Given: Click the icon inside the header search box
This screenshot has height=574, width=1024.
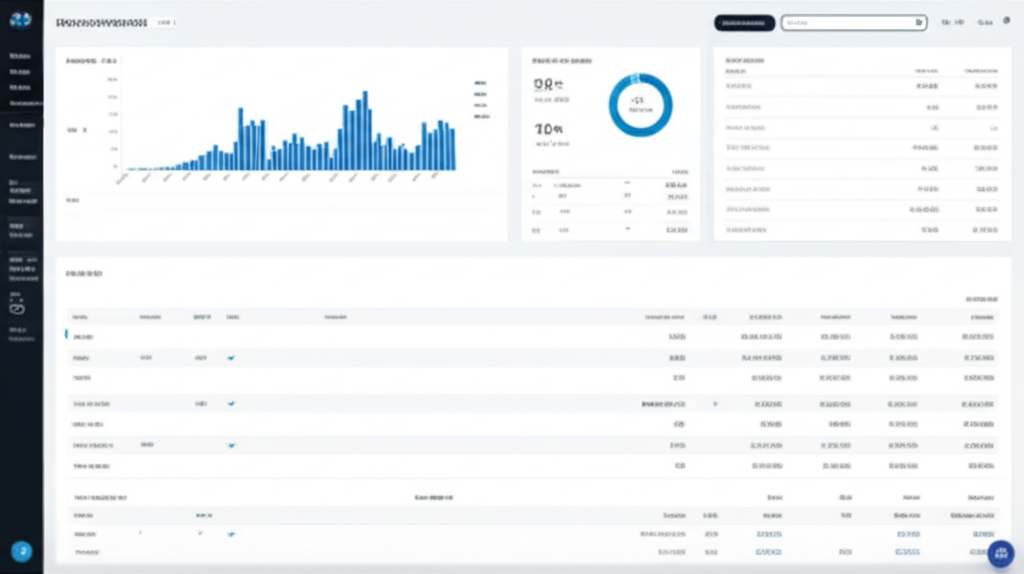Looking at the screenshot, I should [x=919, y=22].
